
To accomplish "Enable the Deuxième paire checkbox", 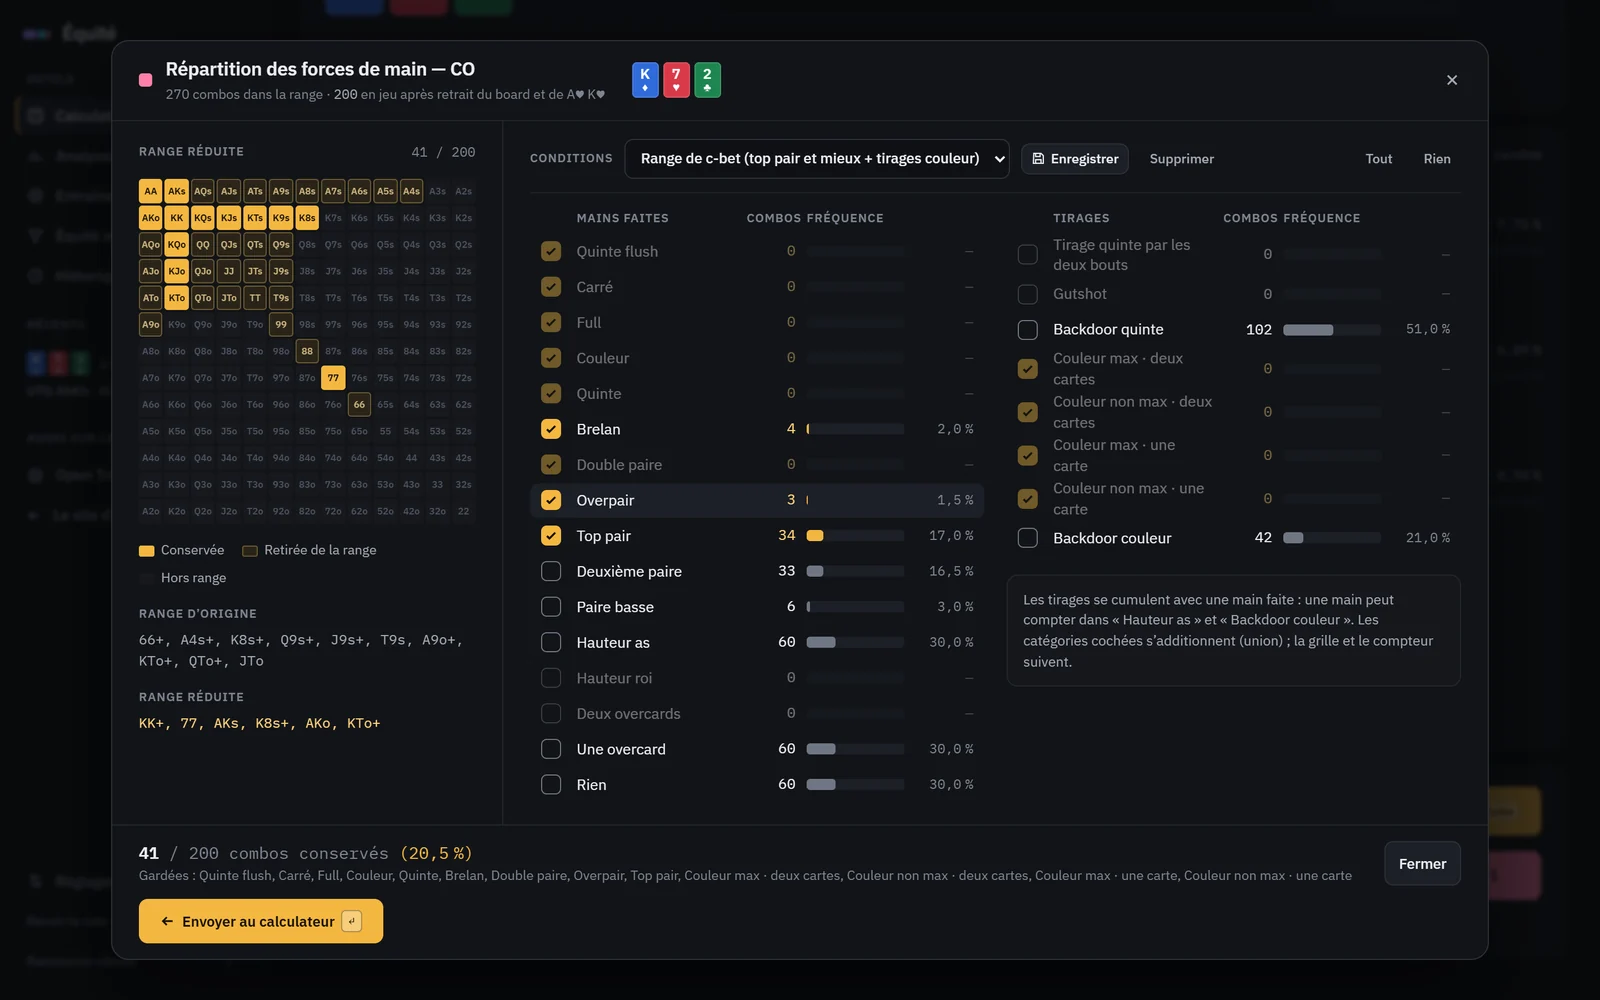I will click(551, 571).
